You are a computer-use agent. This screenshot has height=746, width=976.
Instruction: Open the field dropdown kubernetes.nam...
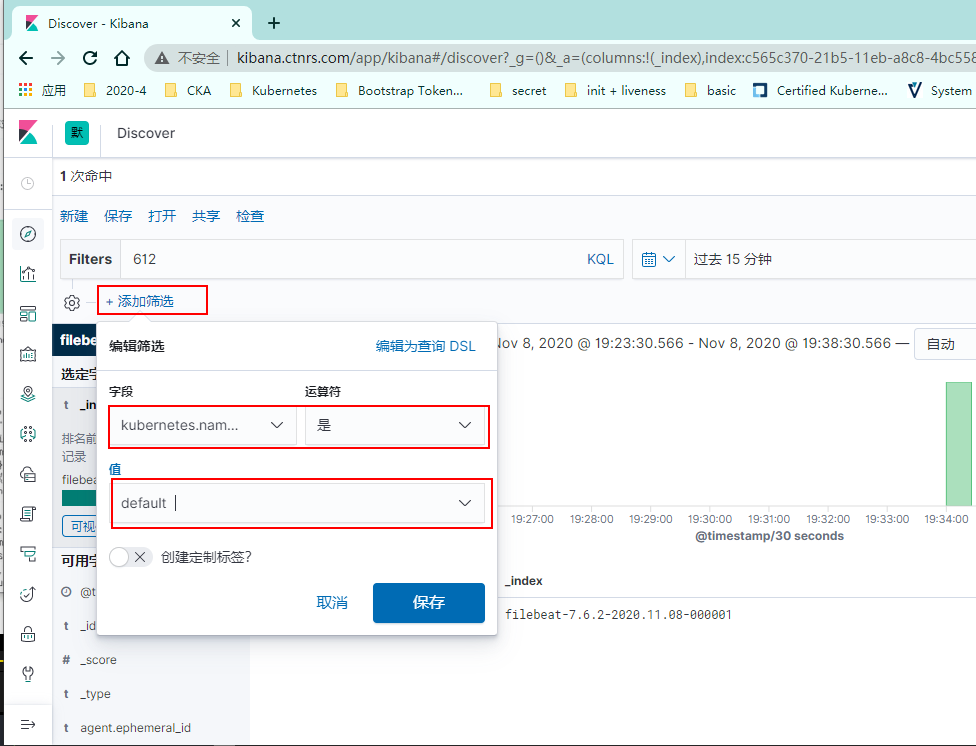(203, 425)
